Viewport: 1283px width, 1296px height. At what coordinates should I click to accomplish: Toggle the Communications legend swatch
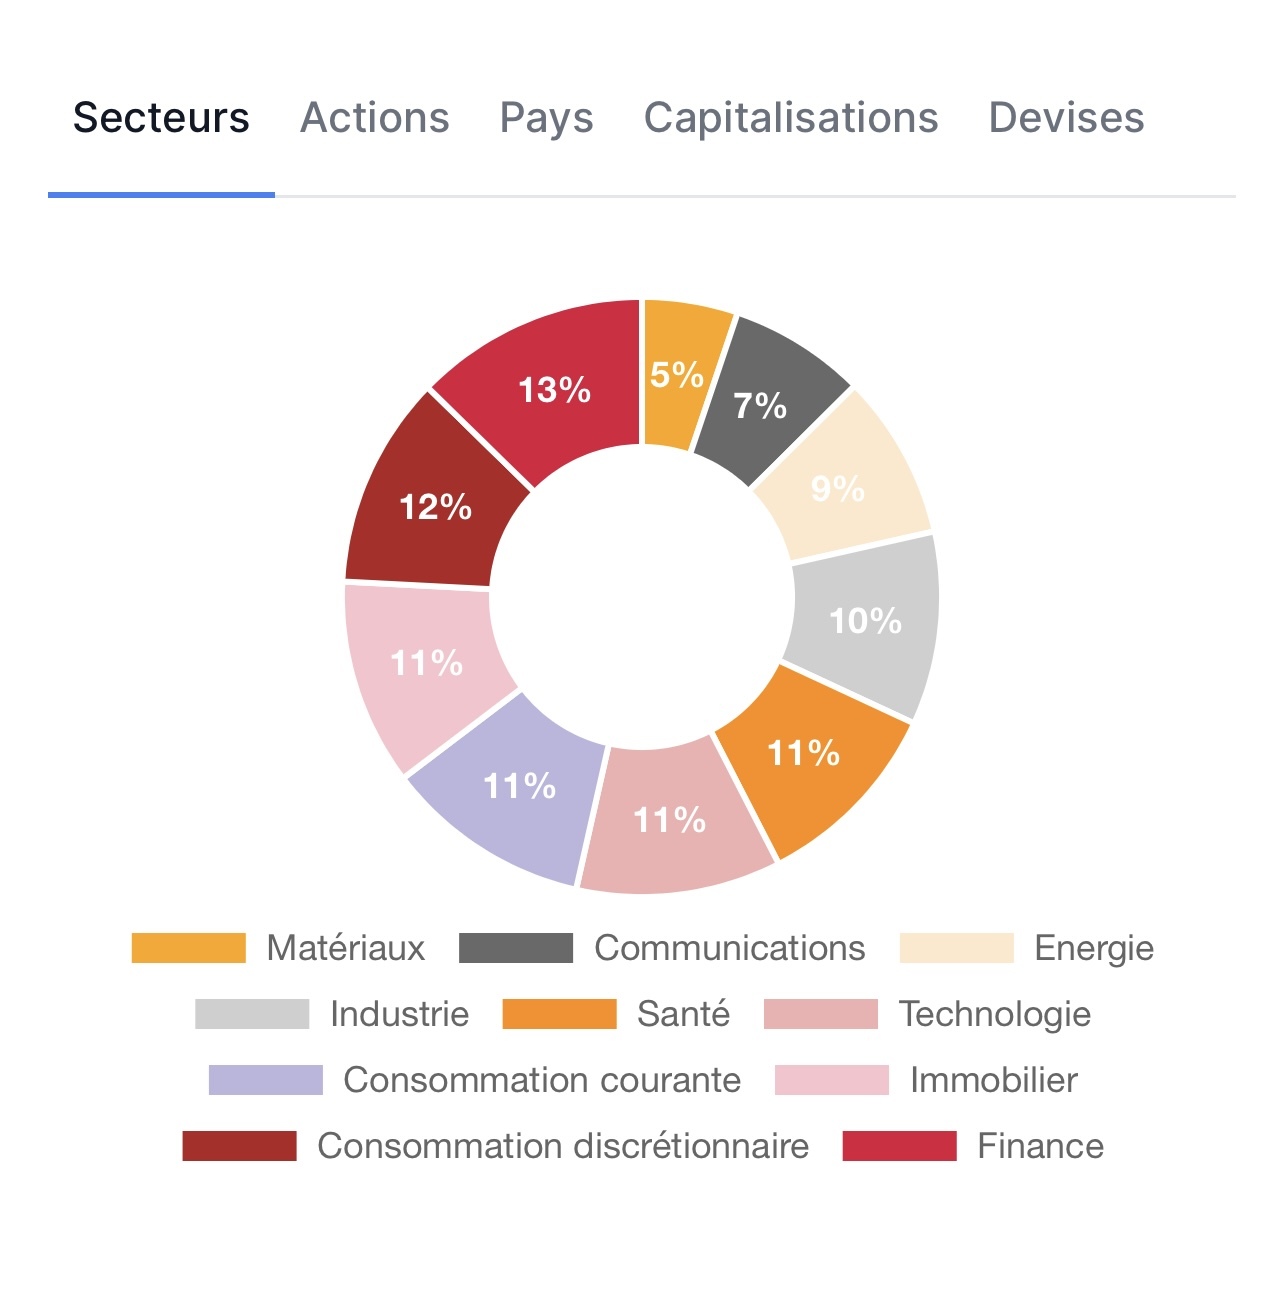pos(516,948)
